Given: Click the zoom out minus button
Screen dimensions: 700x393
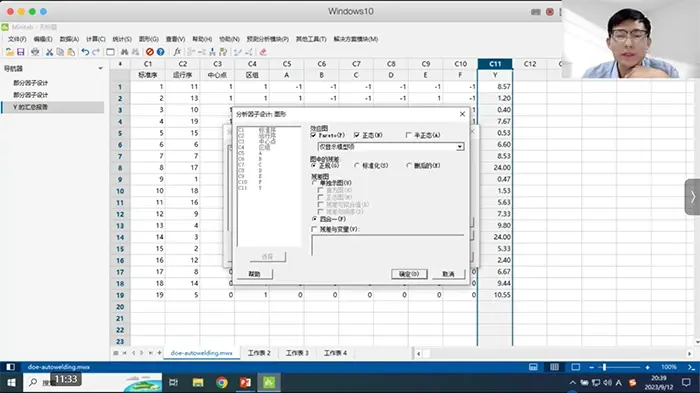Looking at the screenshot, I should [x=591, y=367].
